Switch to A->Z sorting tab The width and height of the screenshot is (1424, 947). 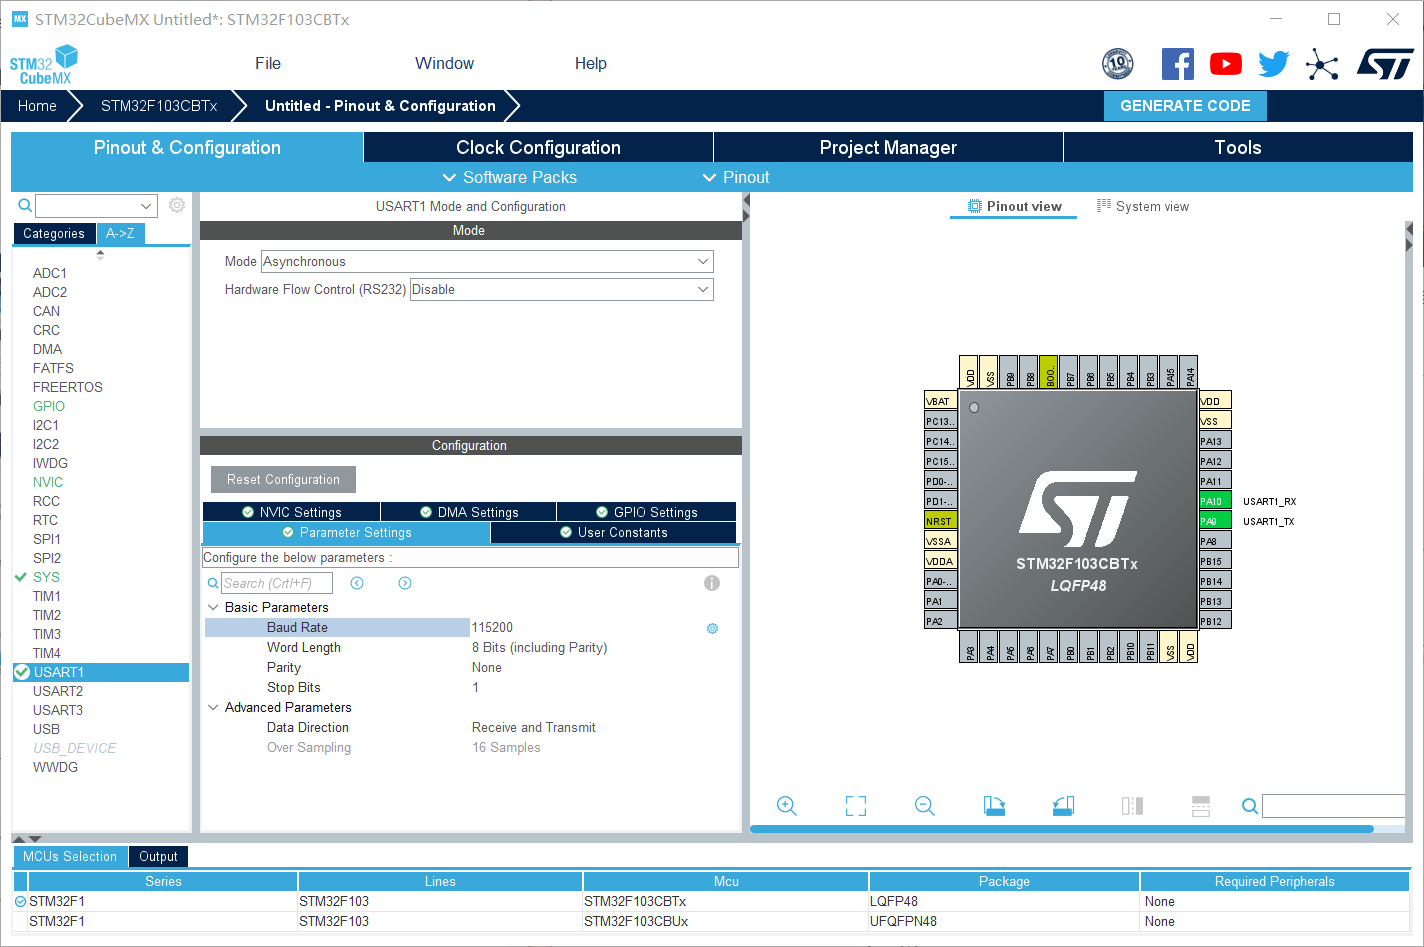click(x=120, y=233)
